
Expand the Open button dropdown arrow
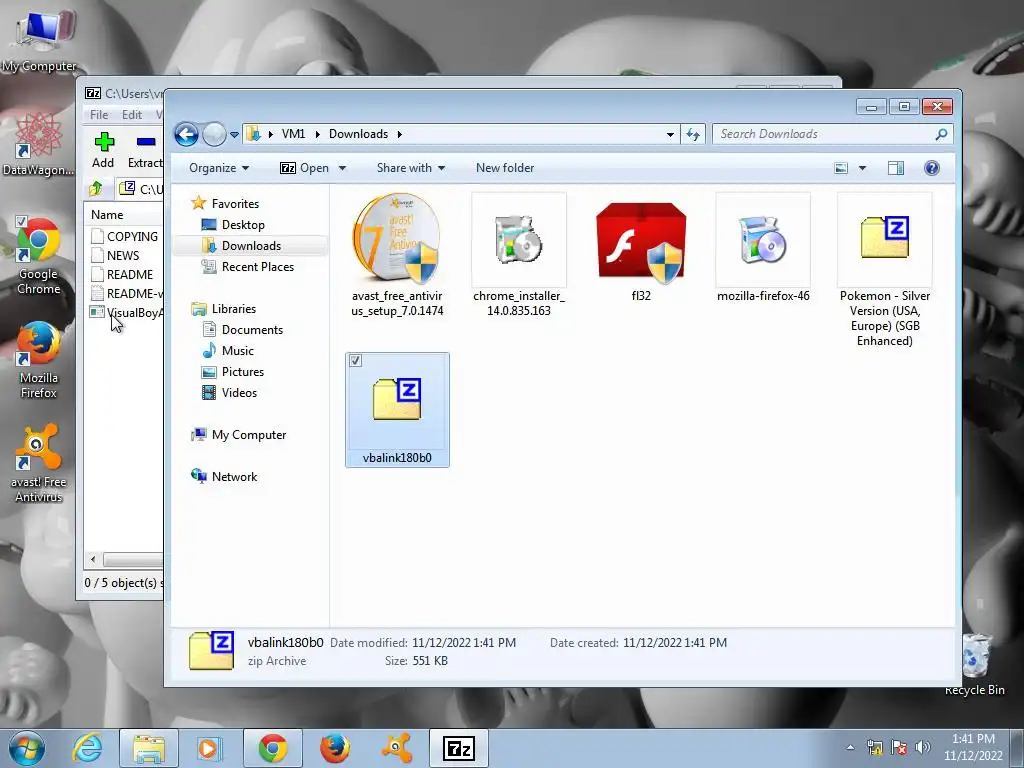tap(342, 168)
